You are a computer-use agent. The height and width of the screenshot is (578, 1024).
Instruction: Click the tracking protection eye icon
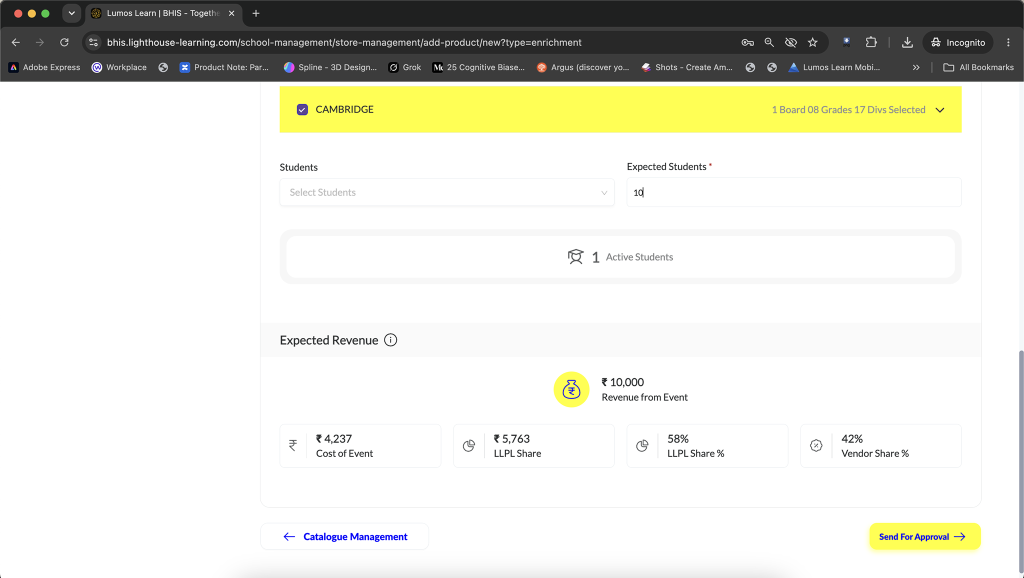pos(791,42)
